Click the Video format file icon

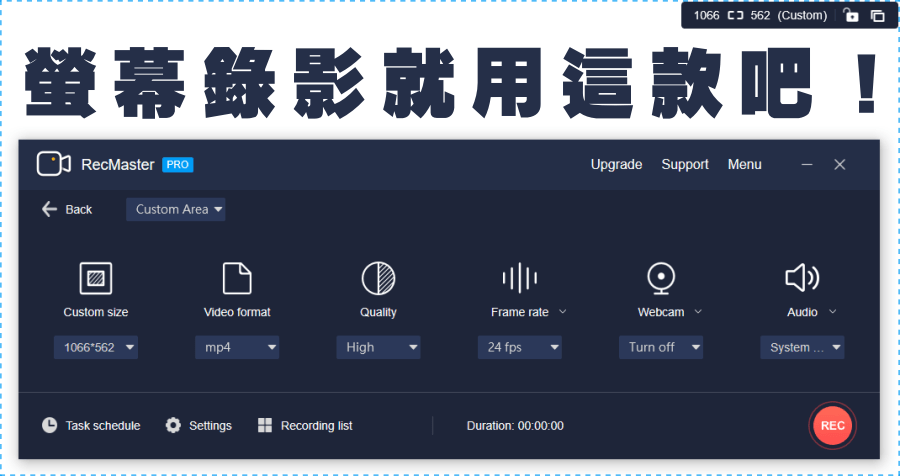[237, 278]
